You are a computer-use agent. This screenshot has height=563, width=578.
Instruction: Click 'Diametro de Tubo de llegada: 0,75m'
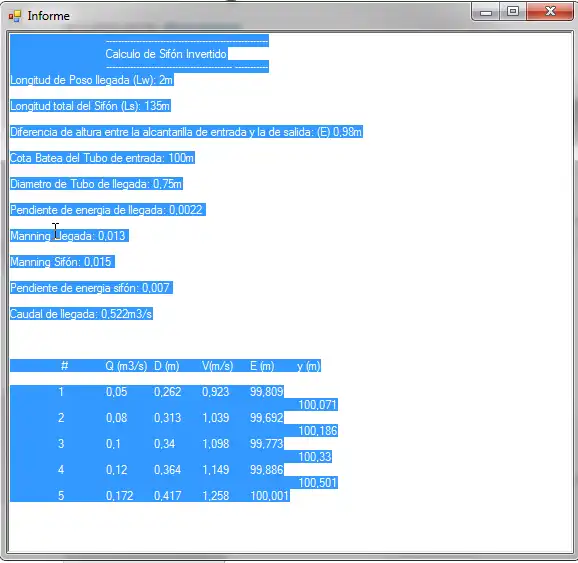(96, 184)
